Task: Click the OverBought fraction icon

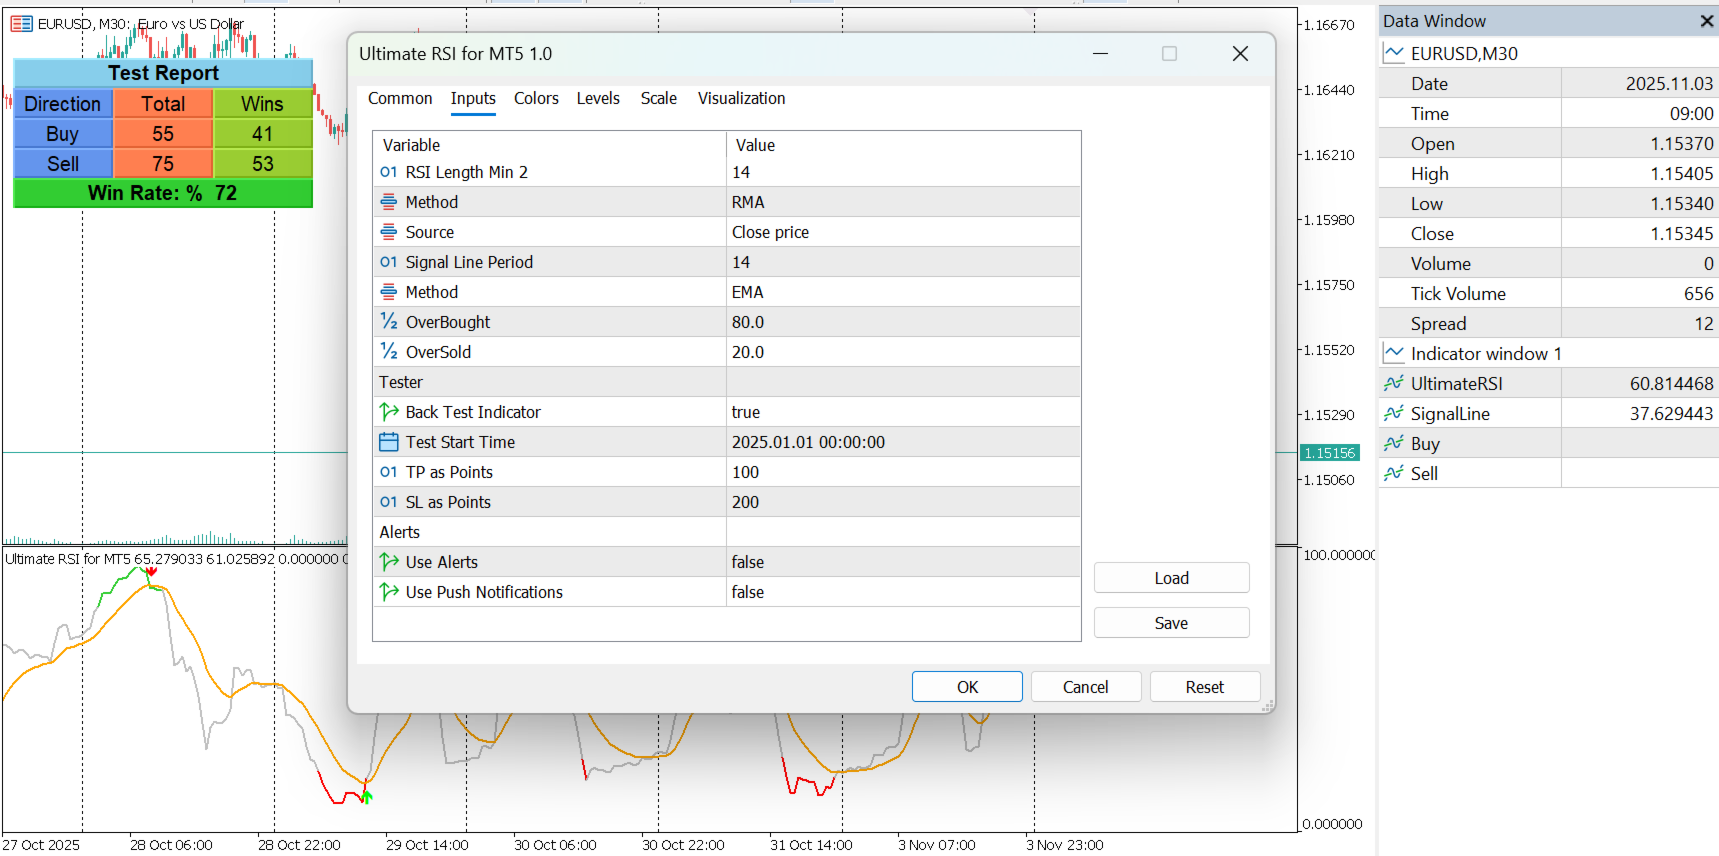Action: click(x=389, y=322)
